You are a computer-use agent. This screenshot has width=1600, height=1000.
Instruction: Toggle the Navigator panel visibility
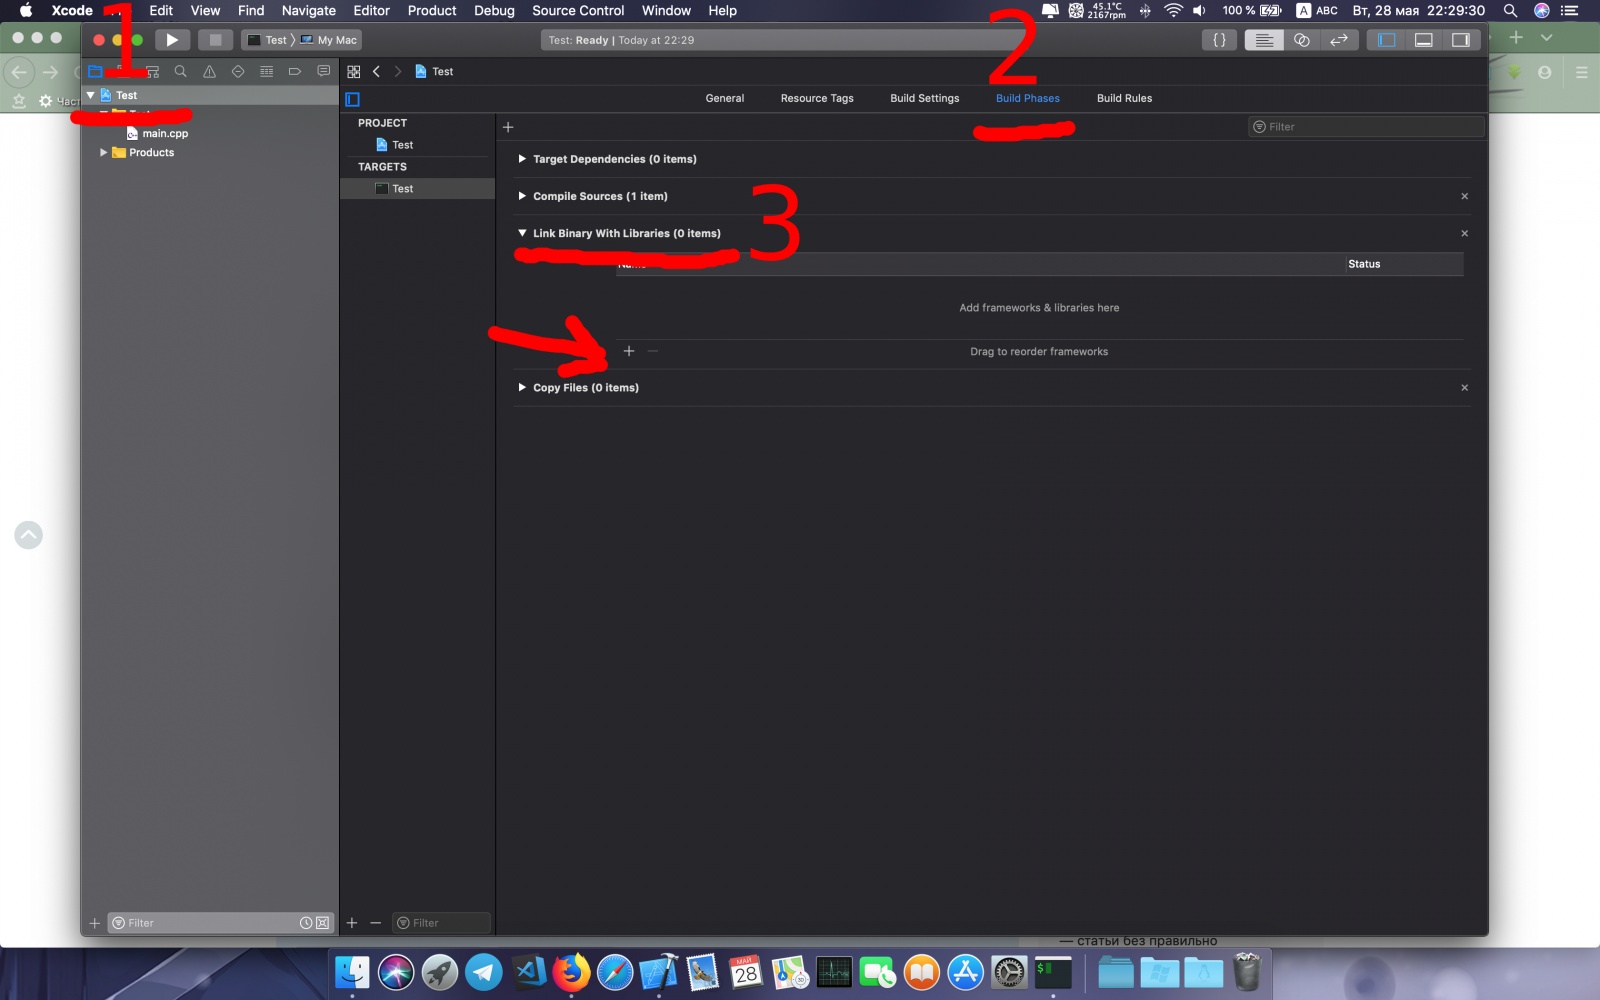click(x=1386, y=40)
